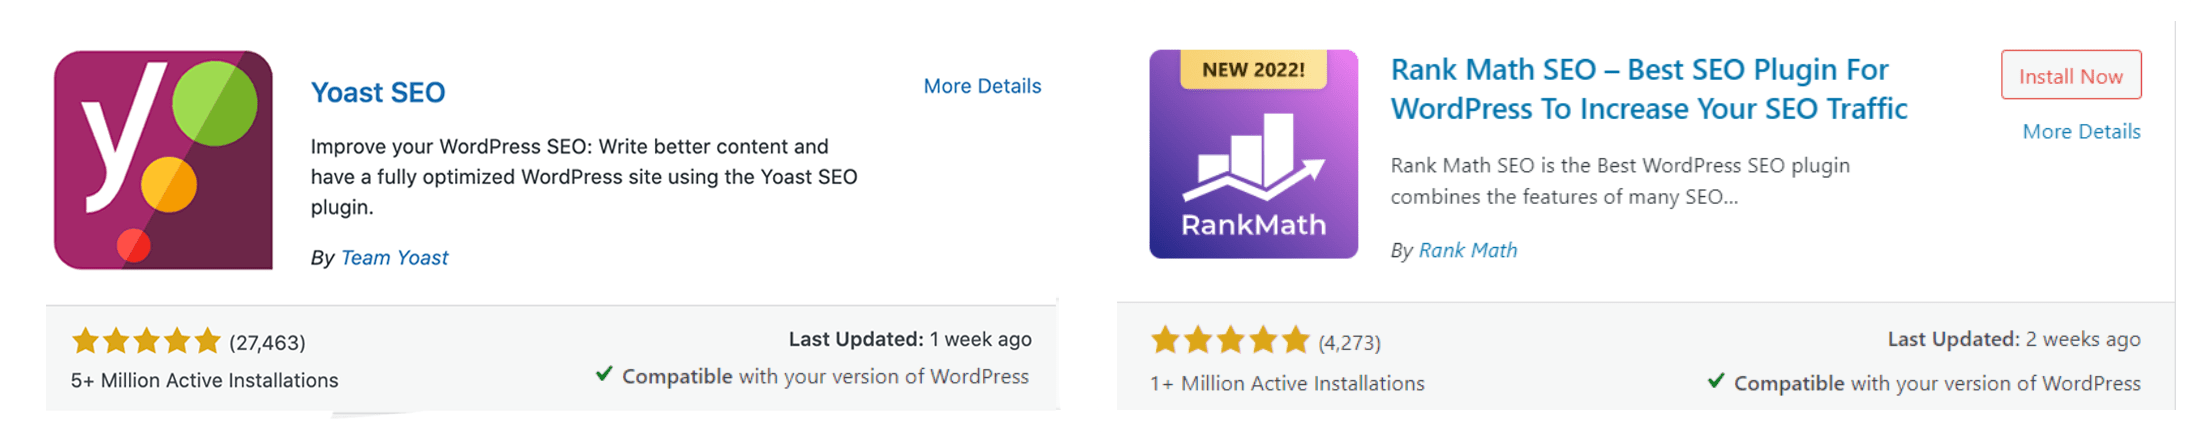2192x432 pixels.
Task: Open the Yoast SEO title link
Action: 378,92
